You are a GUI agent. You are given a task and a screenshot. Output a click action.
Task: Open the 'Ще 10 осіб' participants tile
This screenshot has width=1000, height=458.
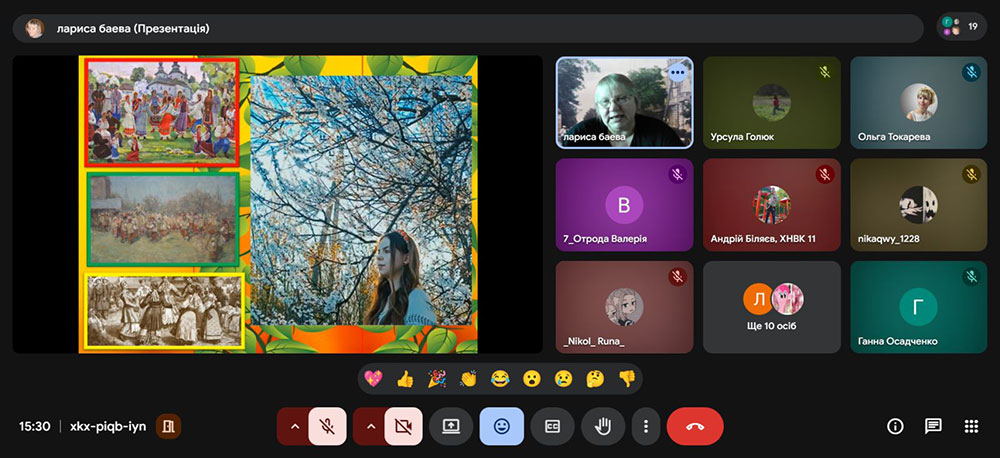click(774, 307)
